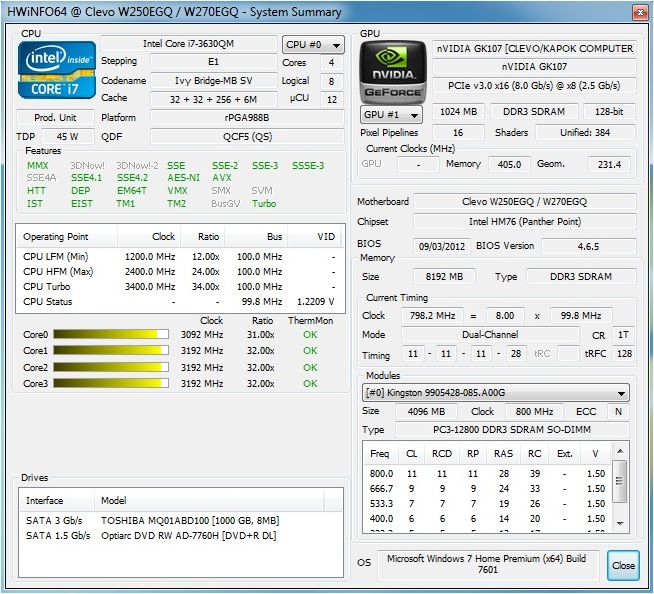Click the Freq column header in module table

click(x=380, y=453)
